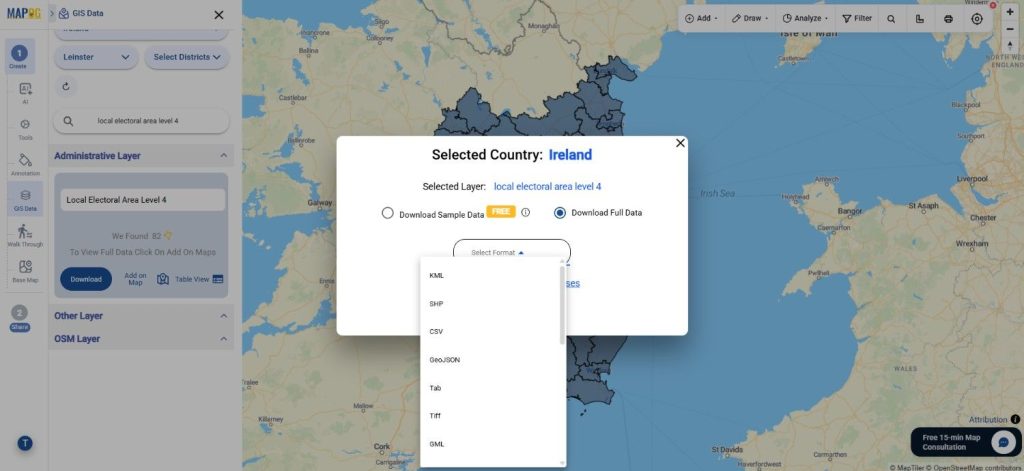Image resolution: width=1024 pixels, height=471 pixels.
Task: Expand the Other Layer section
Action: point(223,316)
